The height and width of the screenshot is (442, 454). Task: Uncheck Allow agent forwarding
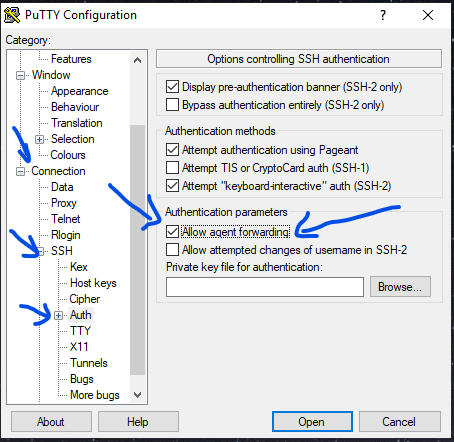pyautogui.click(x=172, y=232)
